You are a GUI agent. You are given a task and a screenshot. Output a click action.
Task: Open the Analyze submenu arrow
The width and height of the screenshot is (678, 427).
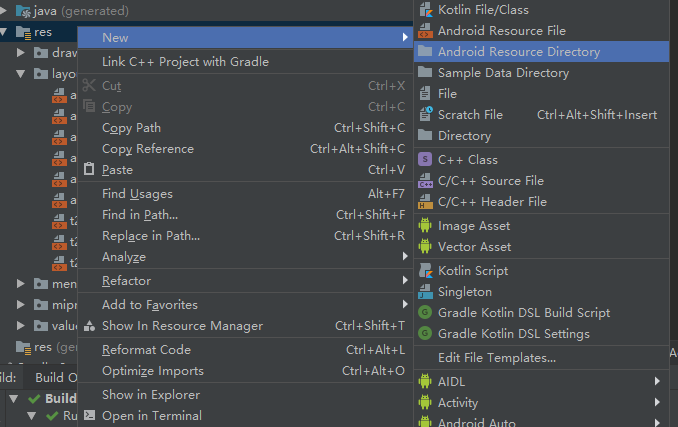click(x=405, y=257)
